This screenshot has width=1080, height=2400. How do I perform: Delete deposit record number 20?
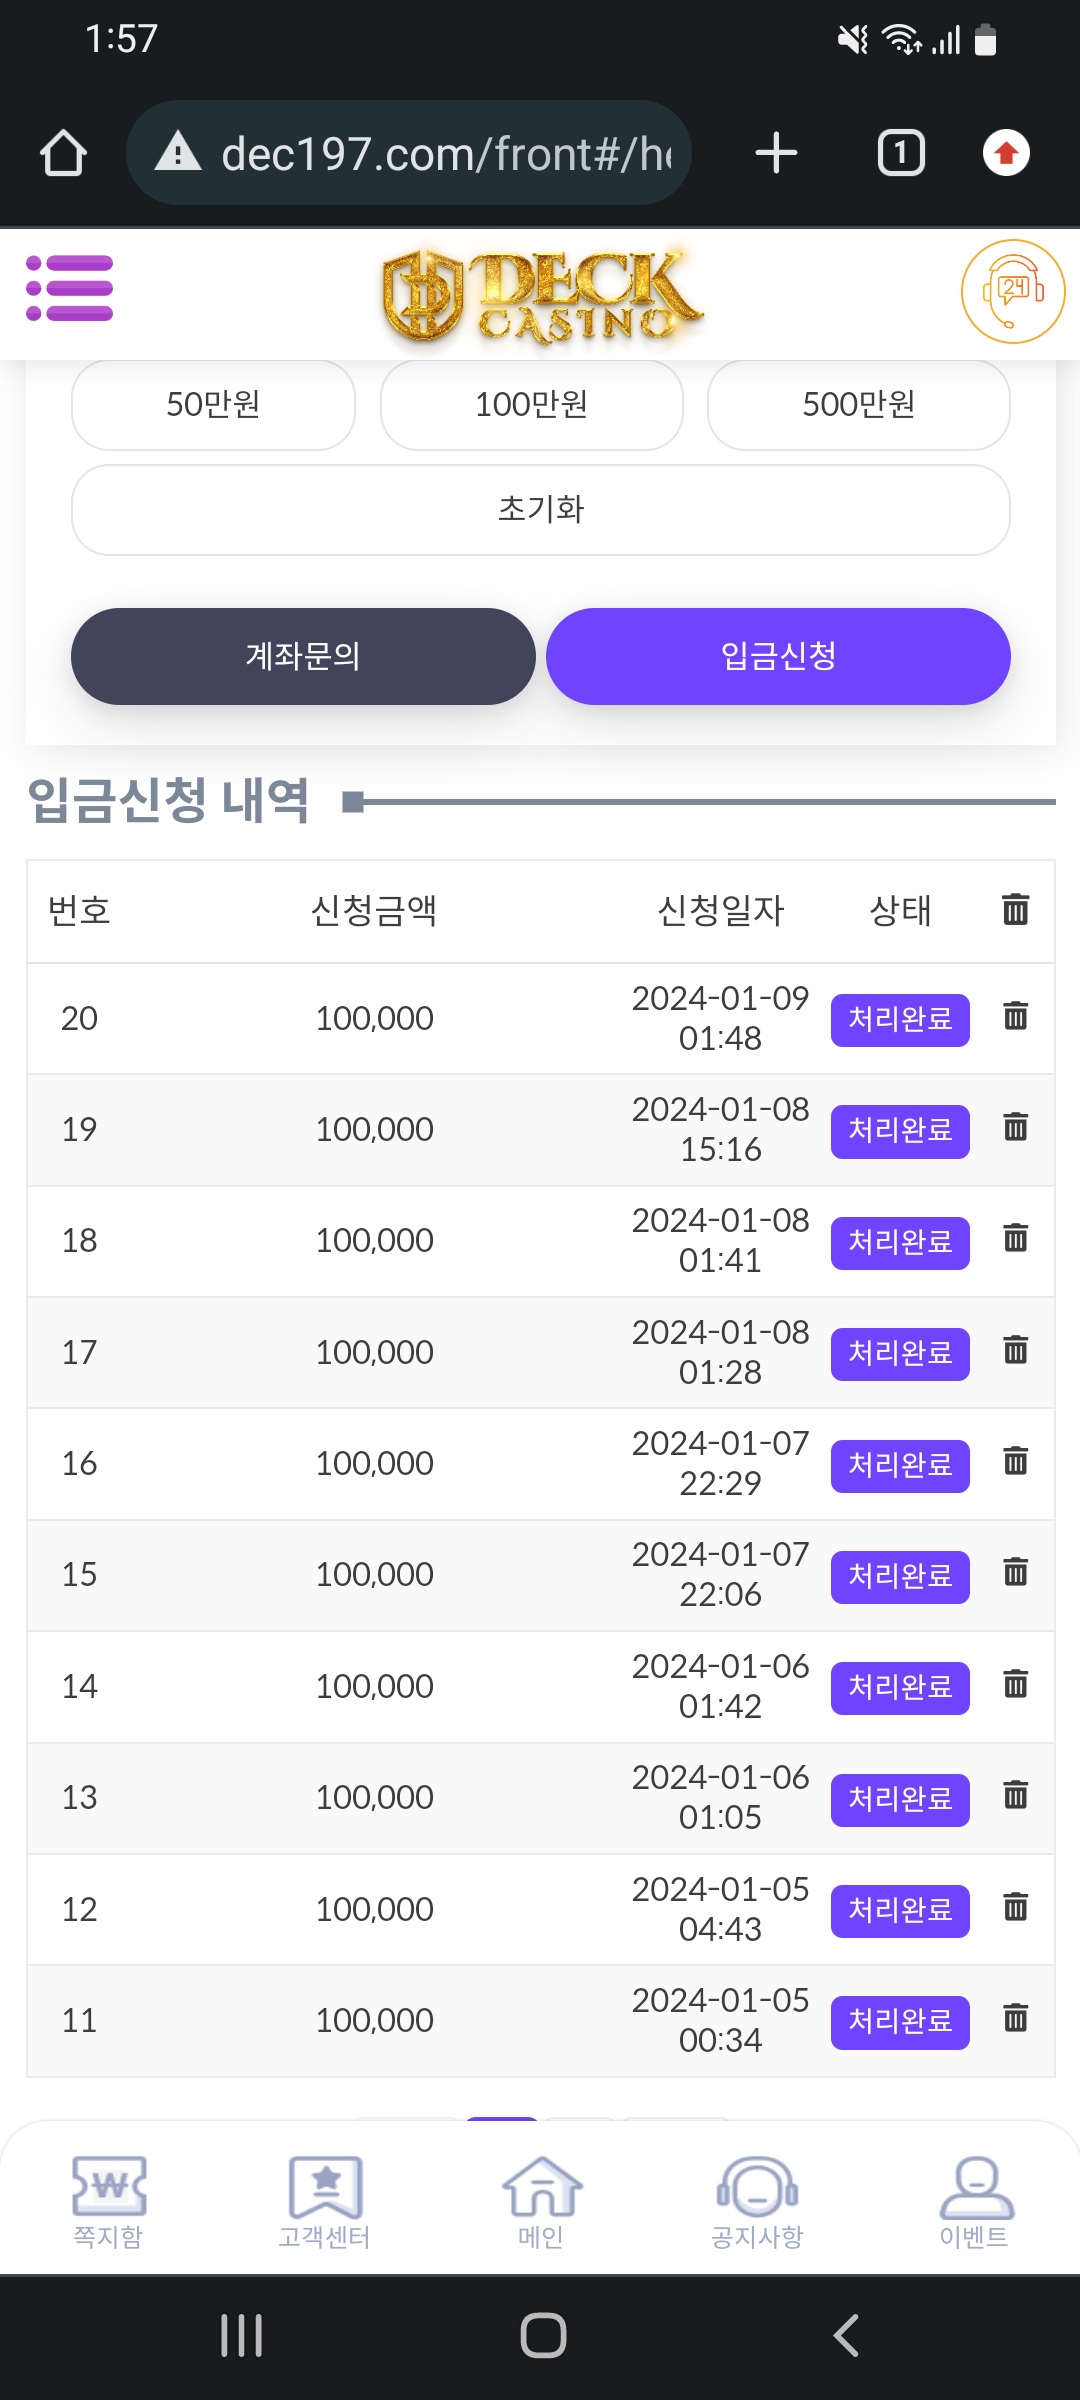(1015, 1017)
